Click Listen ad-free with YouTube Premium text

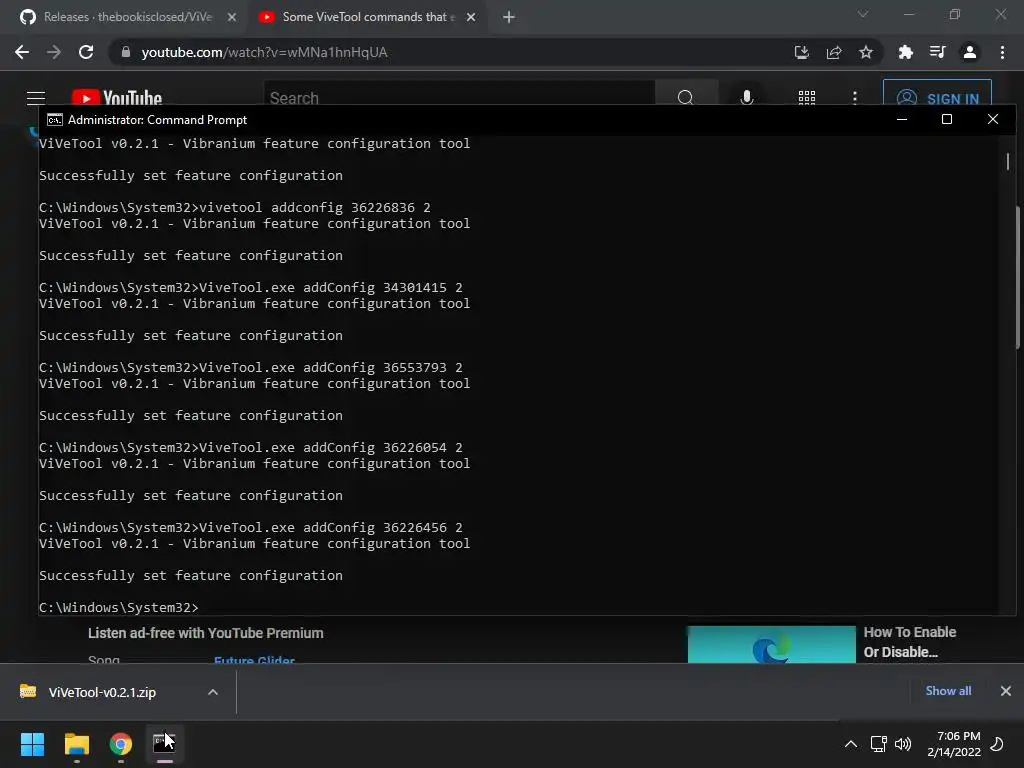pos(206,633)
